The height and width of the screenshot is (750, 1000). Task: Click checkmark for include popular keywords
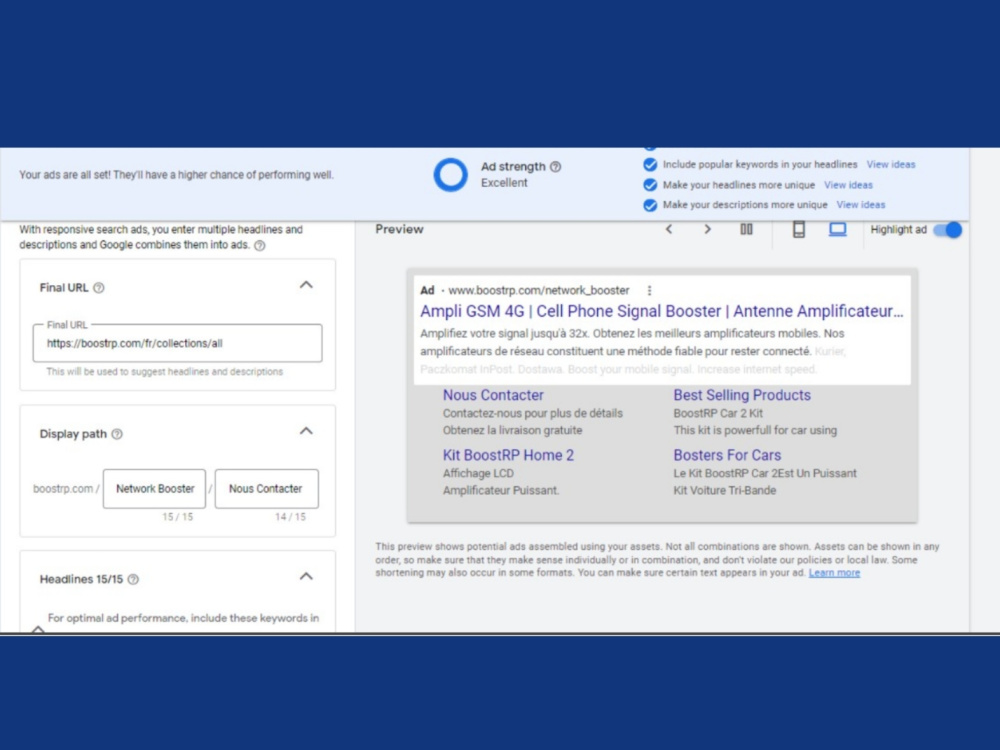click(650, 165)
